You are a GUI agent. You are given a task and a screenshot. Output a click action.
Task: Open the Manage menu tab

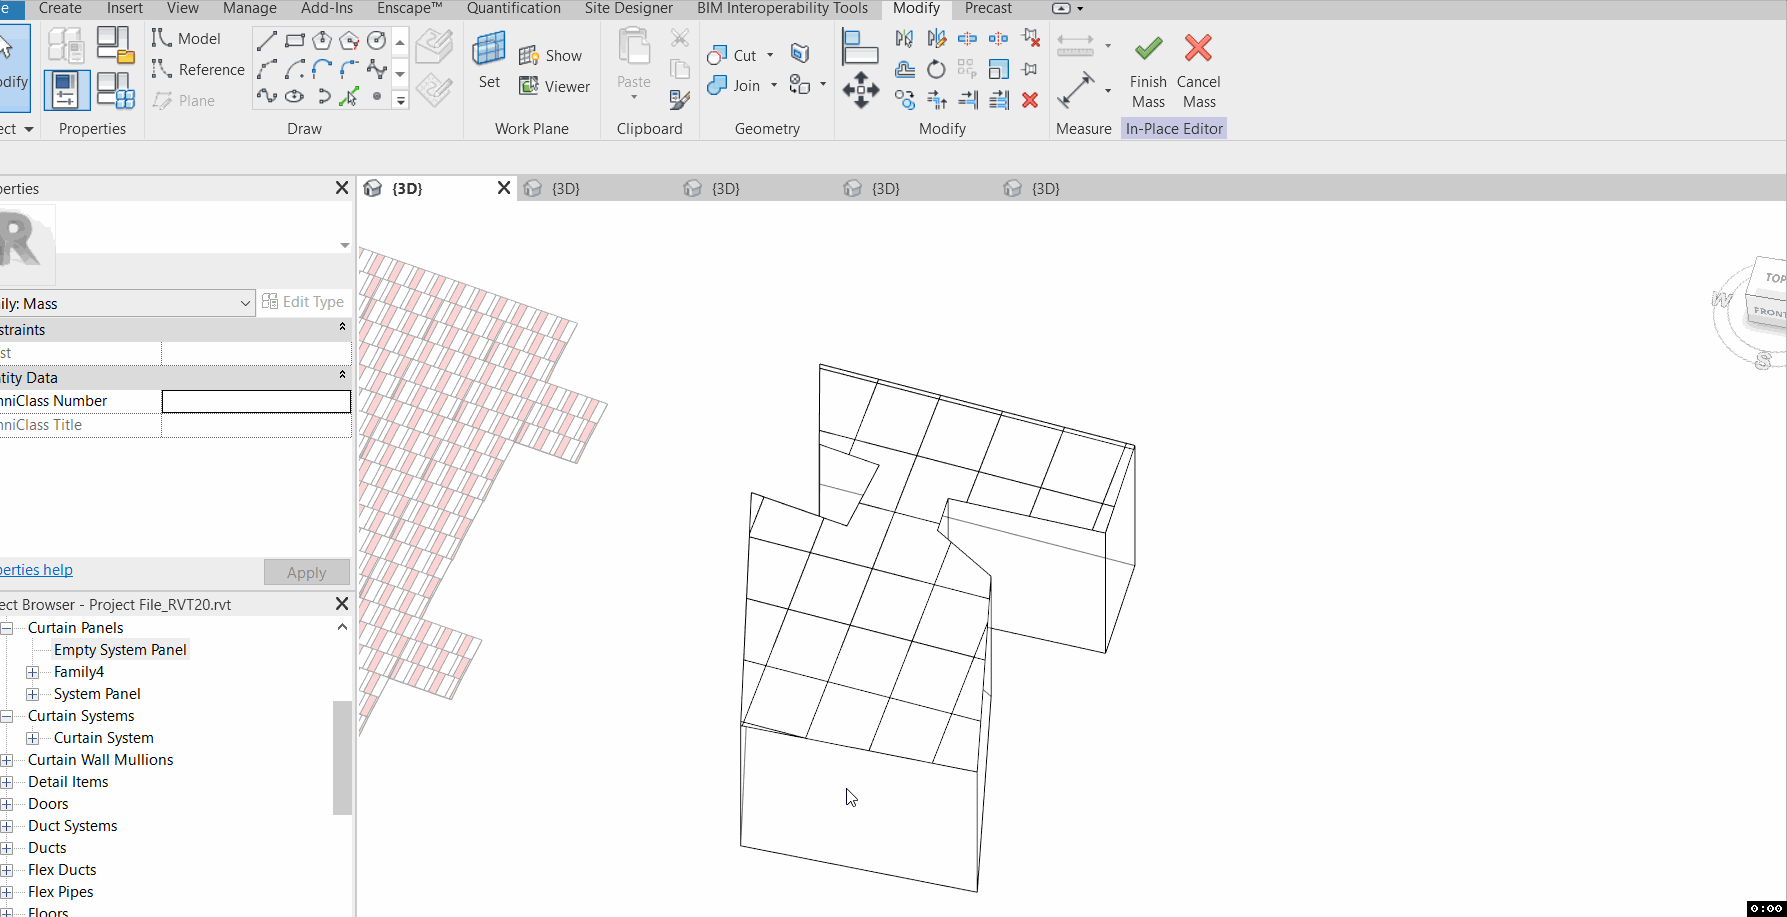(249, 8)
